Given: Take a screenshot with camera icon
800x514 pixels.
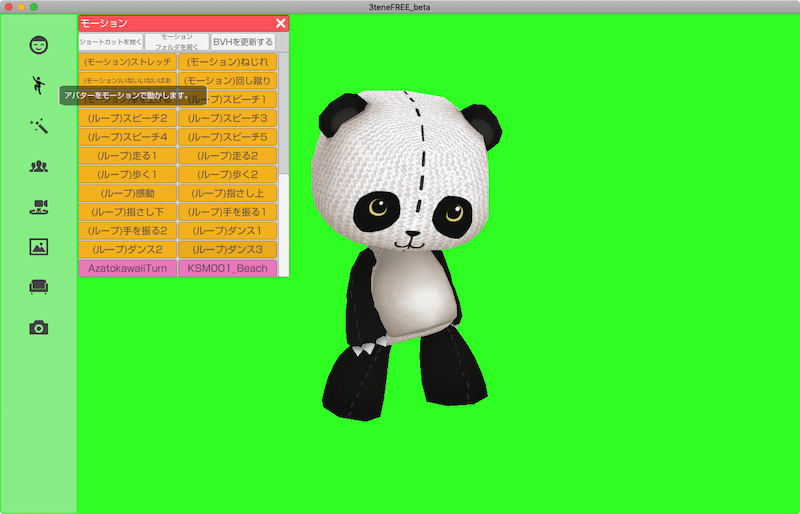Looking at the screenshot, I should [x=39, y=328].
